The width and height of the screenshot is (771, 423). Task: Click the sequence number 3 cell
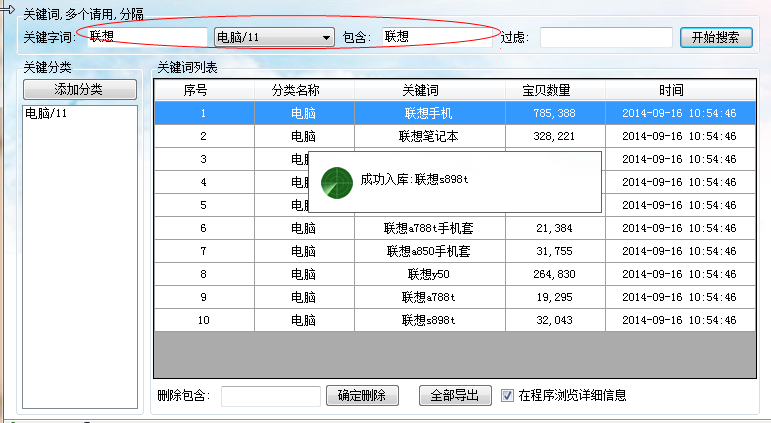pyautogui.click(x=204, y=159)
